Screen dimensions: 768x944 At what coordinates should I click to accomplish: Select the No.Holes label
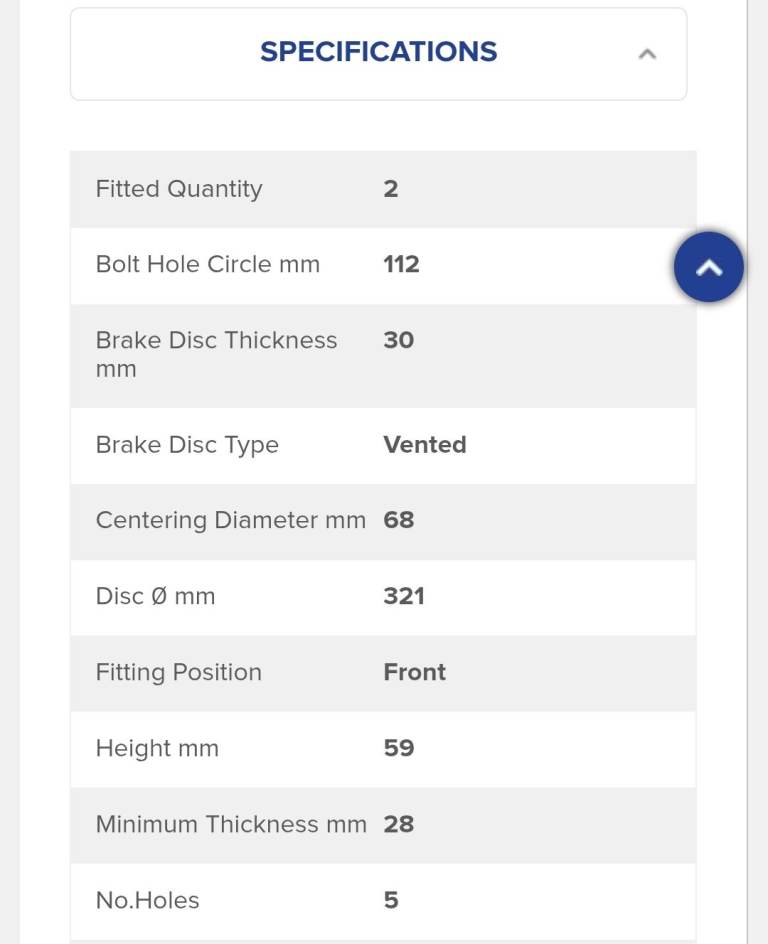click(x=147, y=901)
